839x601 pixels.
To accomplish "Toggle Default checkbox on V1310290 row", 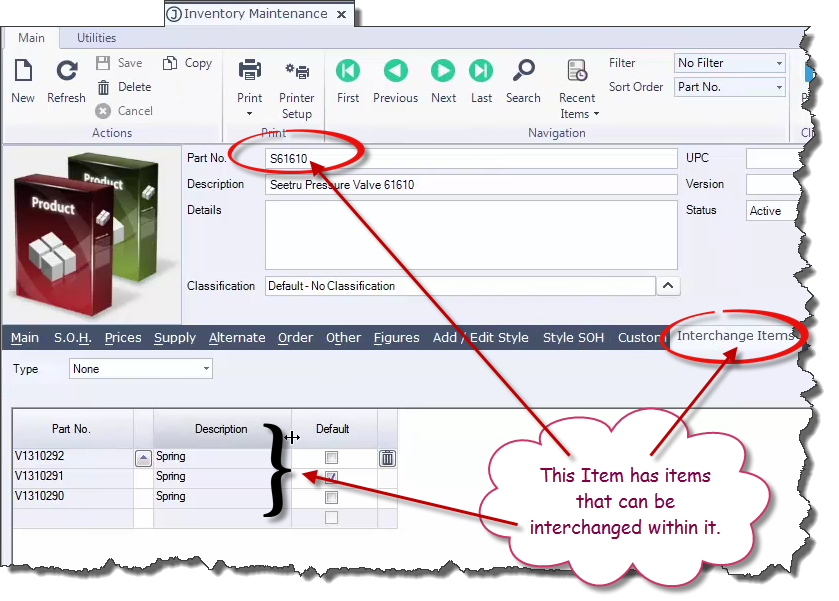I will pyautogui.click(x=330, y=497).
